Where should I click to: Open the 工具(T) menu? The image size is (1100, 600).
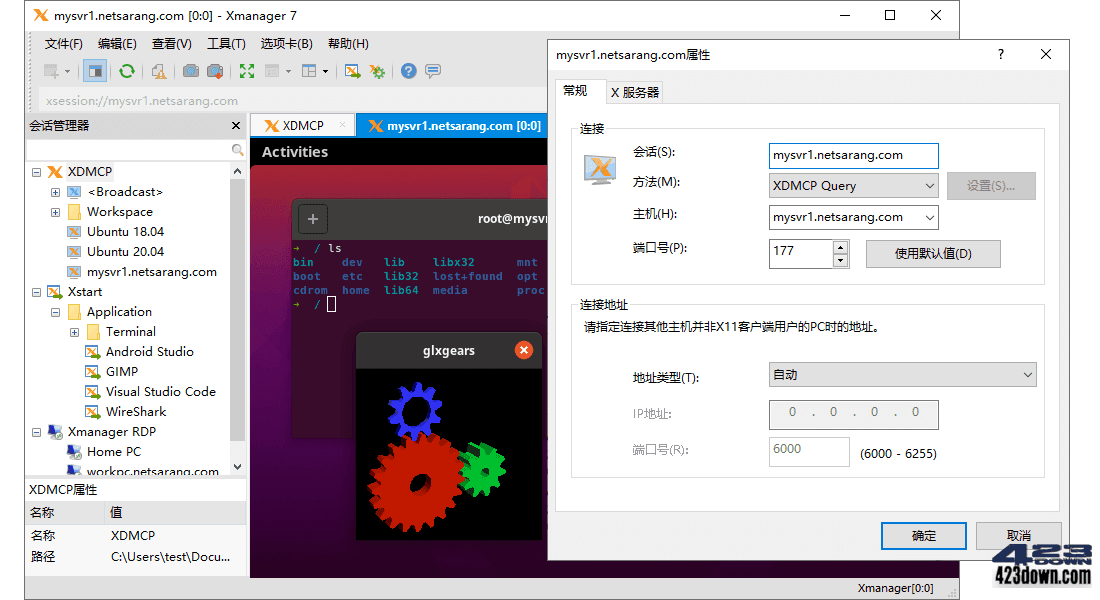click(x=226, y=43)
